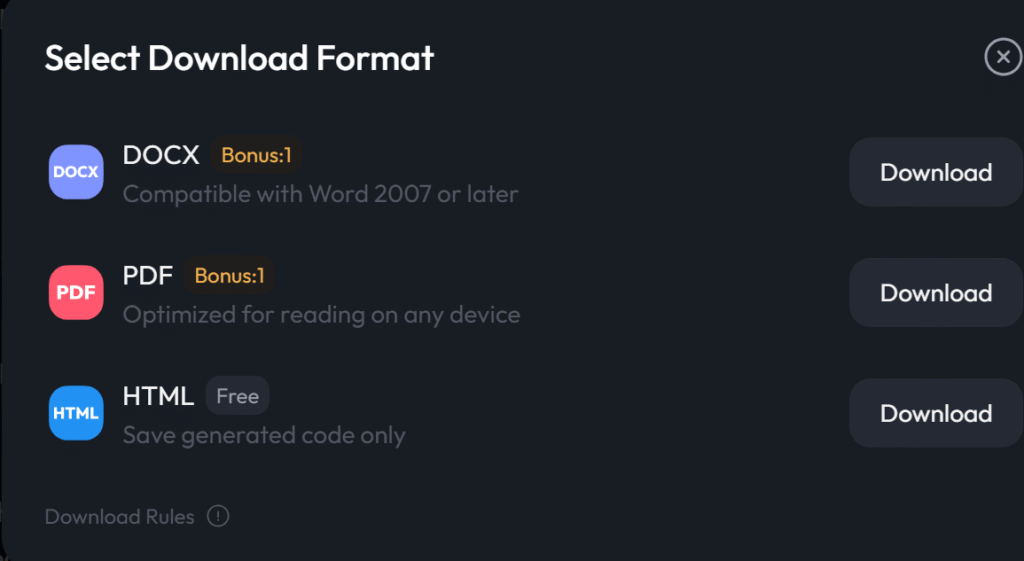Click the Bonus:1 badge beside DOCX
Screen dimensions: 1024x561
click(256, 155)
